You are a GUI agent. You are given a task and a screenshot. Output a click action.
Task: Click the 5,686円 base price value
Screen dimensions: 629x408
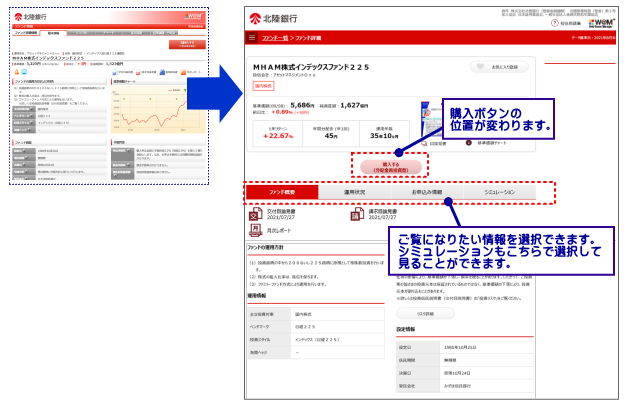coord(302,105)
